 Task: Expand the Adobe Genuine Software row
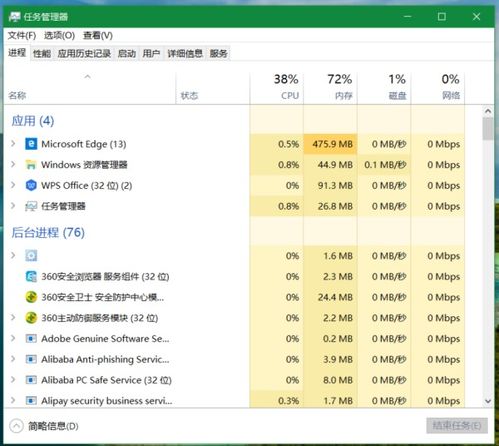13,338
